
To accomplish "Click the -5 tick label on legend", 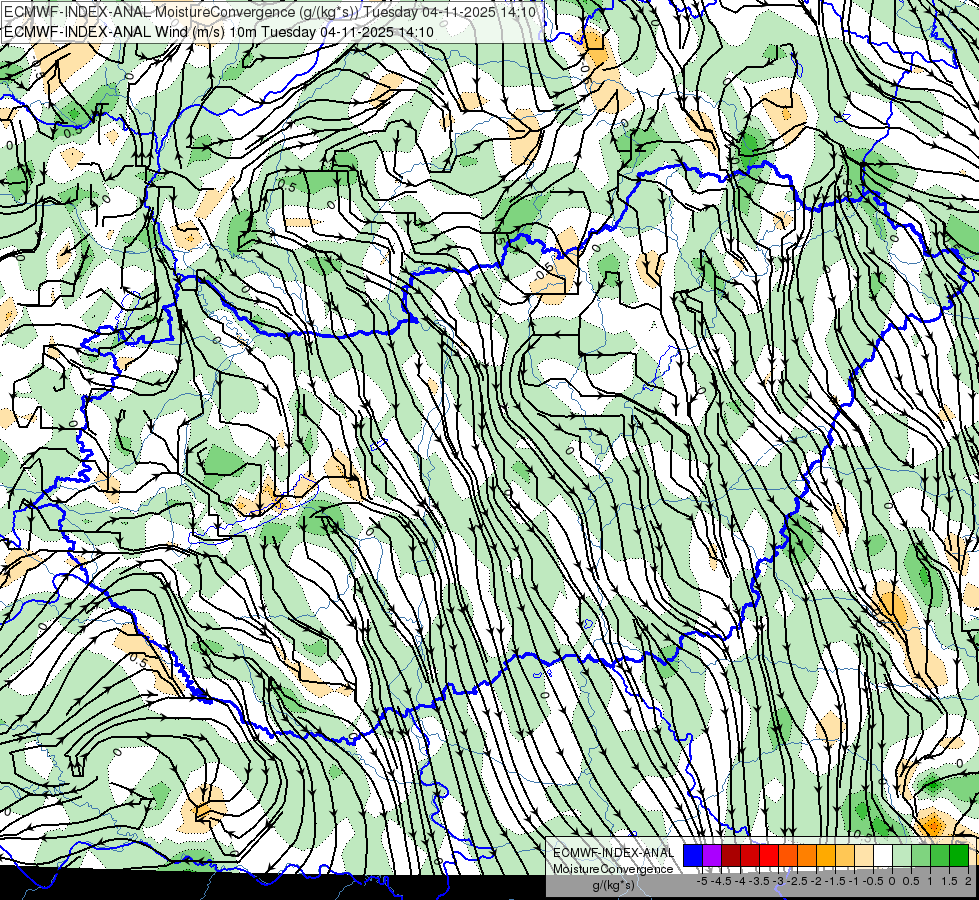I will (x=702, y=881).
